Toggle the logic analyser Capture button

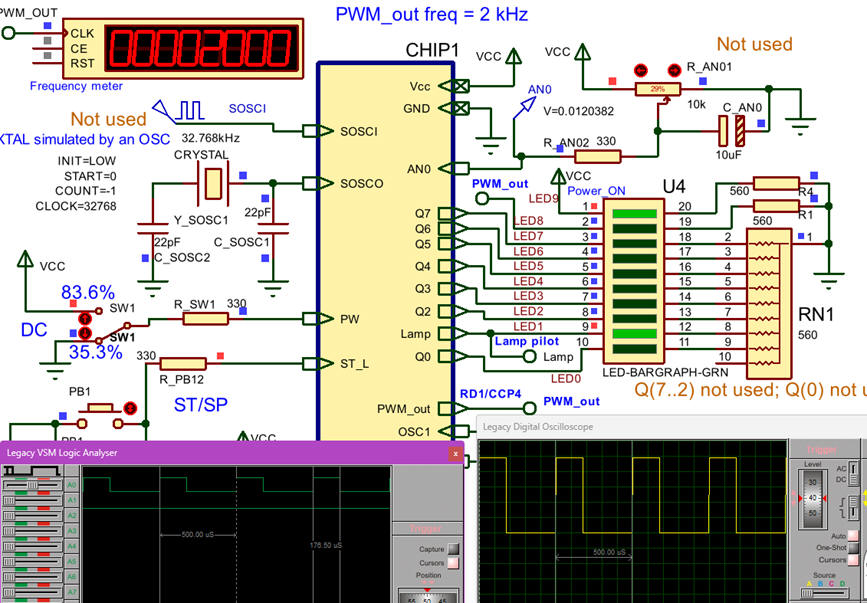click(x=453, y=548)
